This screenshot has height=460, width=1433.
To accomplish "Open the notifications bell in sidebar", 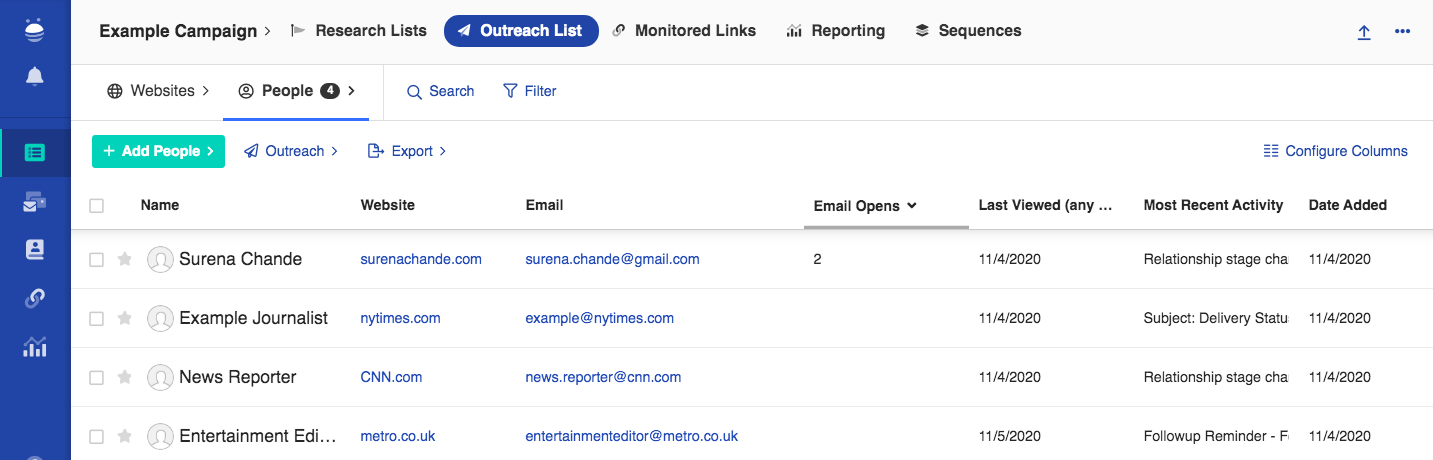I will coord(35,77).
